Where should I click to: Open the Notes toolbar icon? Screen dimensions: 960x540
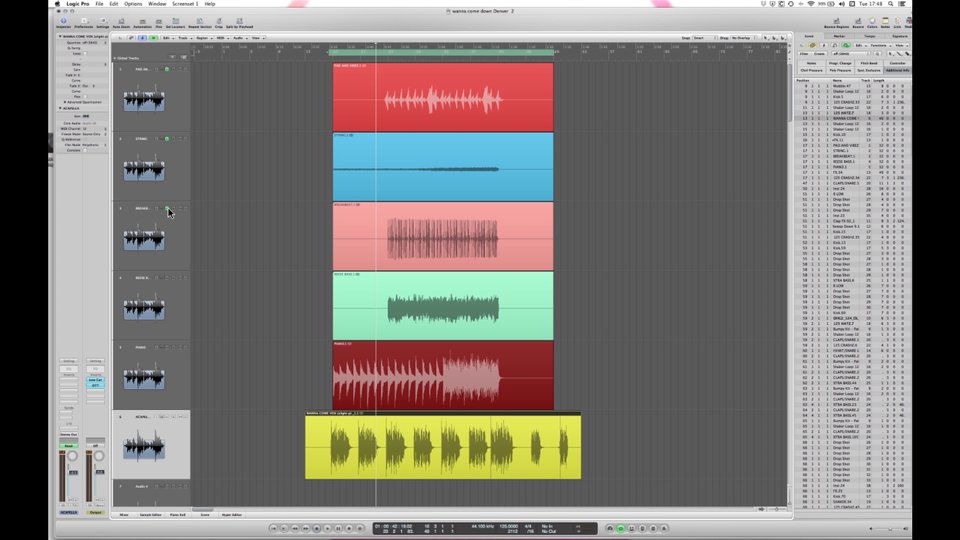click(885, 23)
